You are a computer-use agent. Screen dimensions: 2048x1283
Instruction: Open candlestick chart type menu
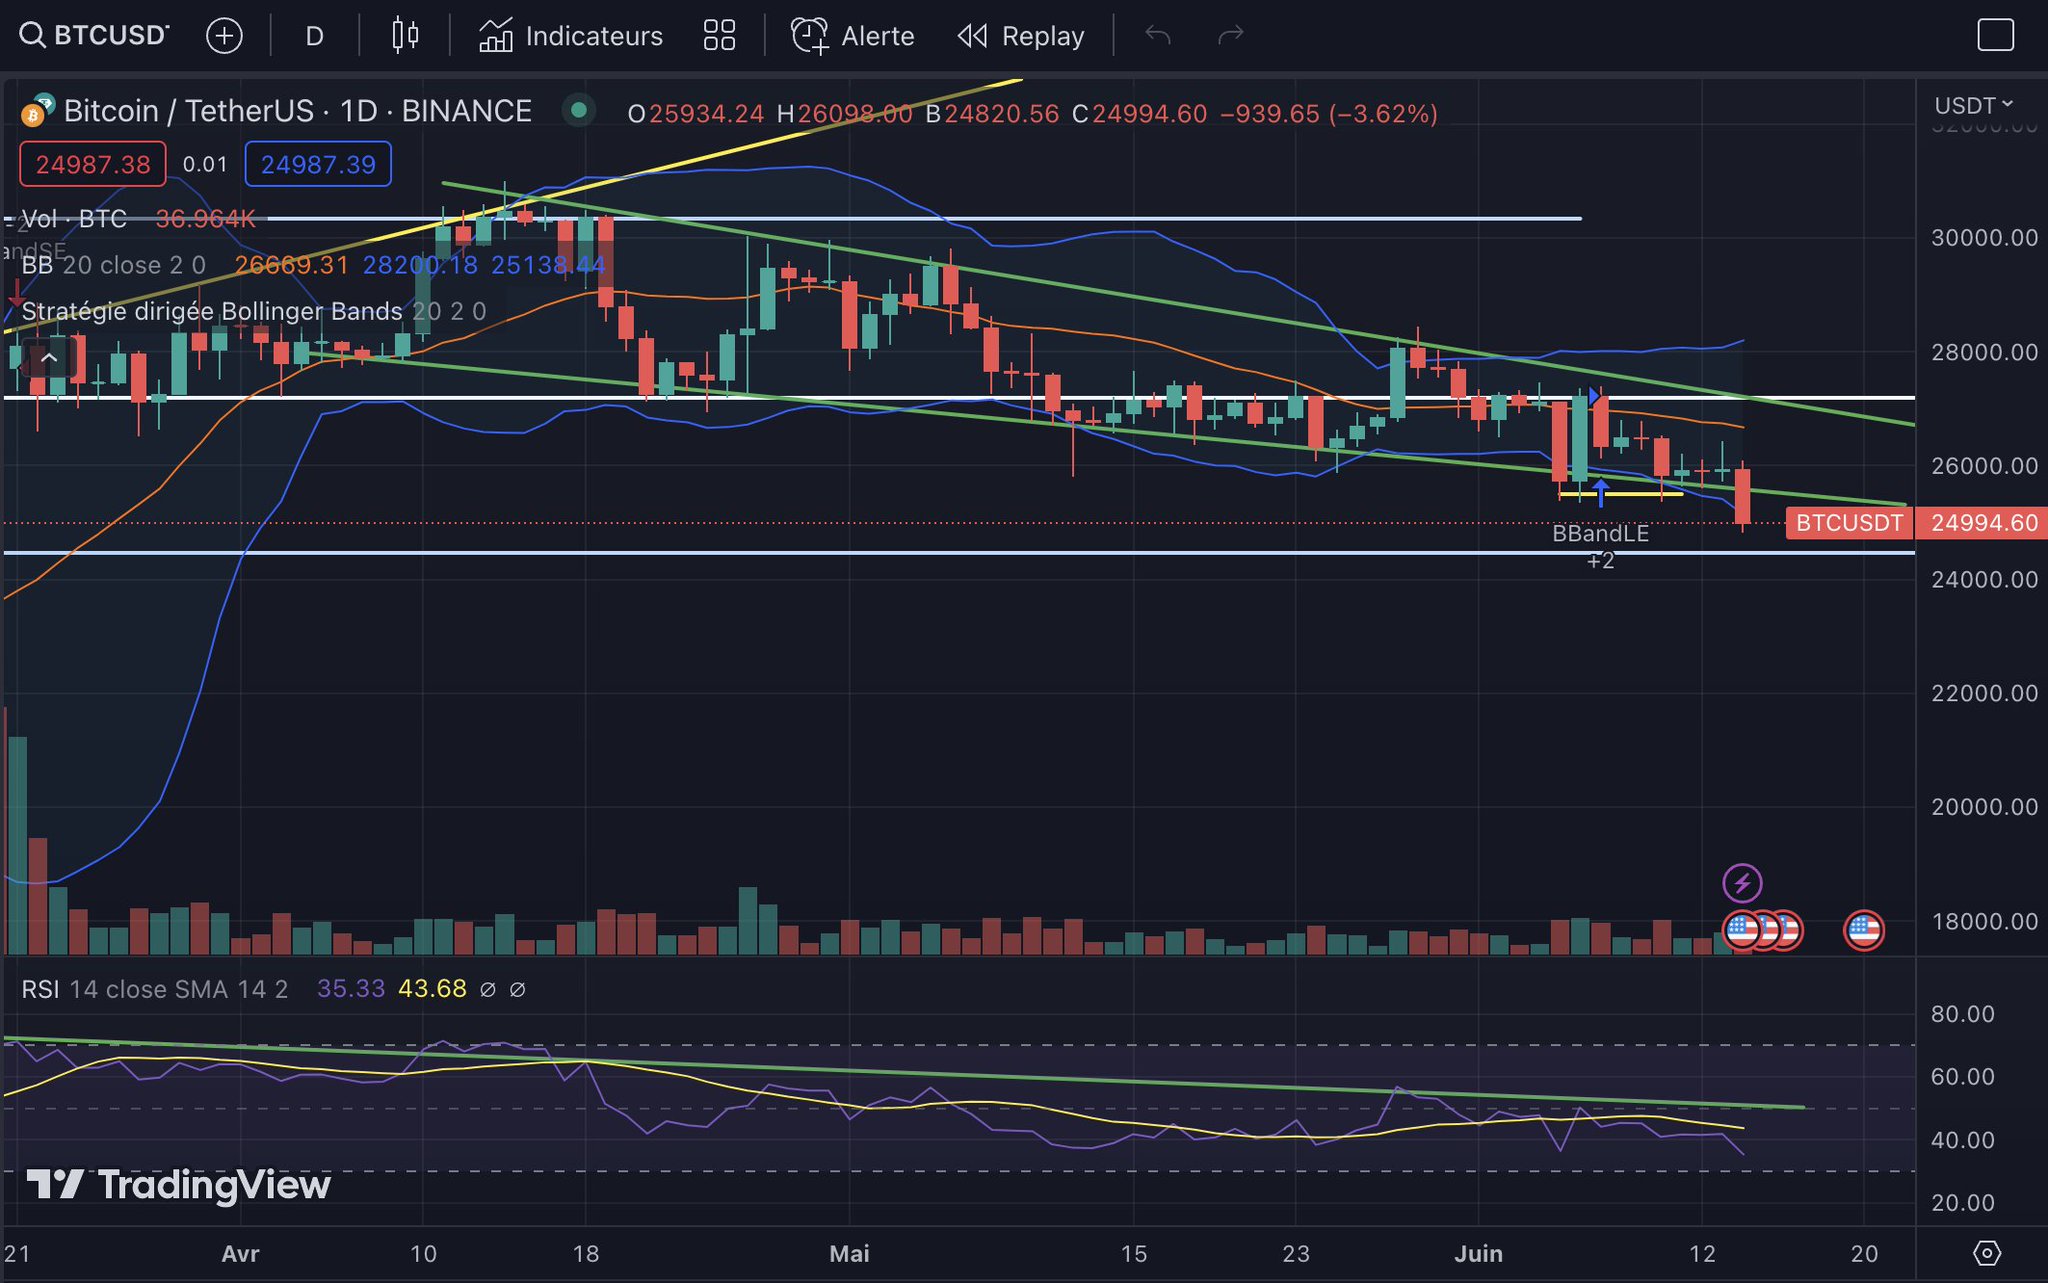click(405, 36)
